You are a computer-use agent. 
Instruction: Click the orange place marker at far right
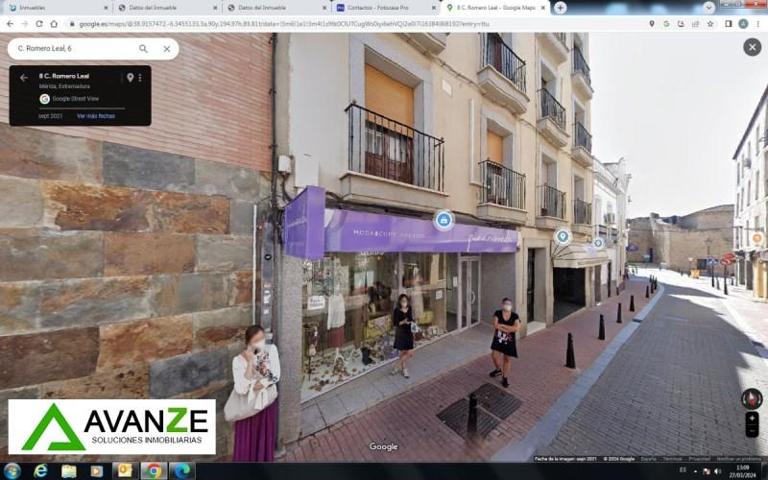(x=757, y=239)
